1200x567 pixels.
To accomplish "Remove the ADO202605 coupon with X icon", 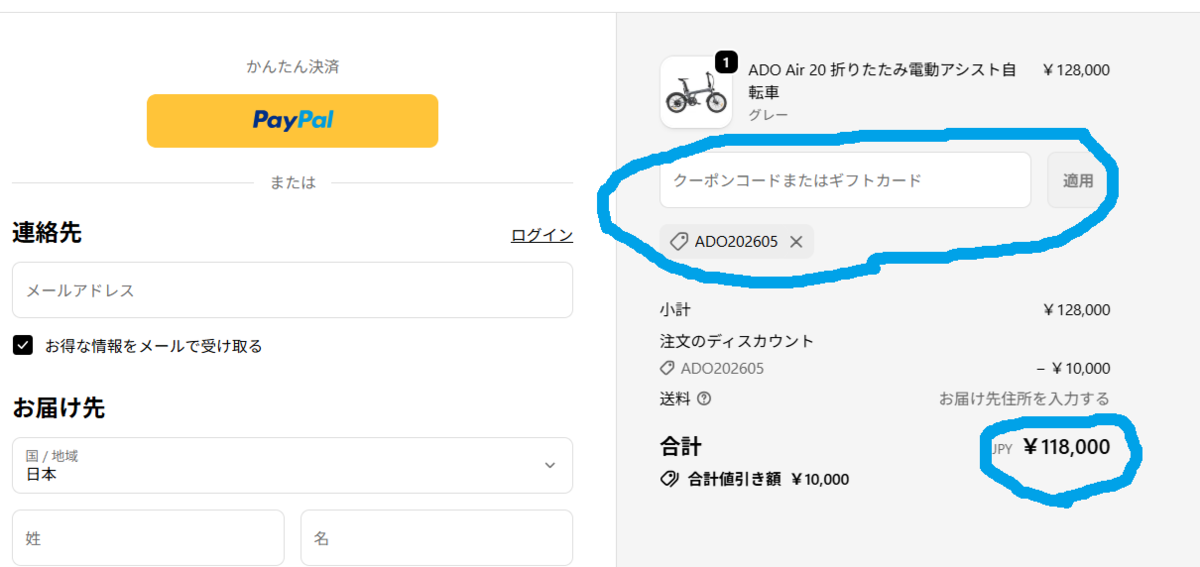I will [x=796, y=241].
